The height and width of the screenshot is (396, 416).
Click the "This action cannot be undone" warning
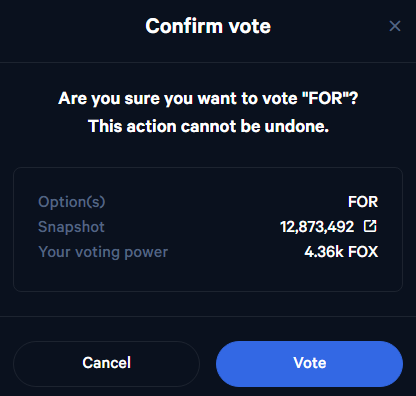click(208, 127)
